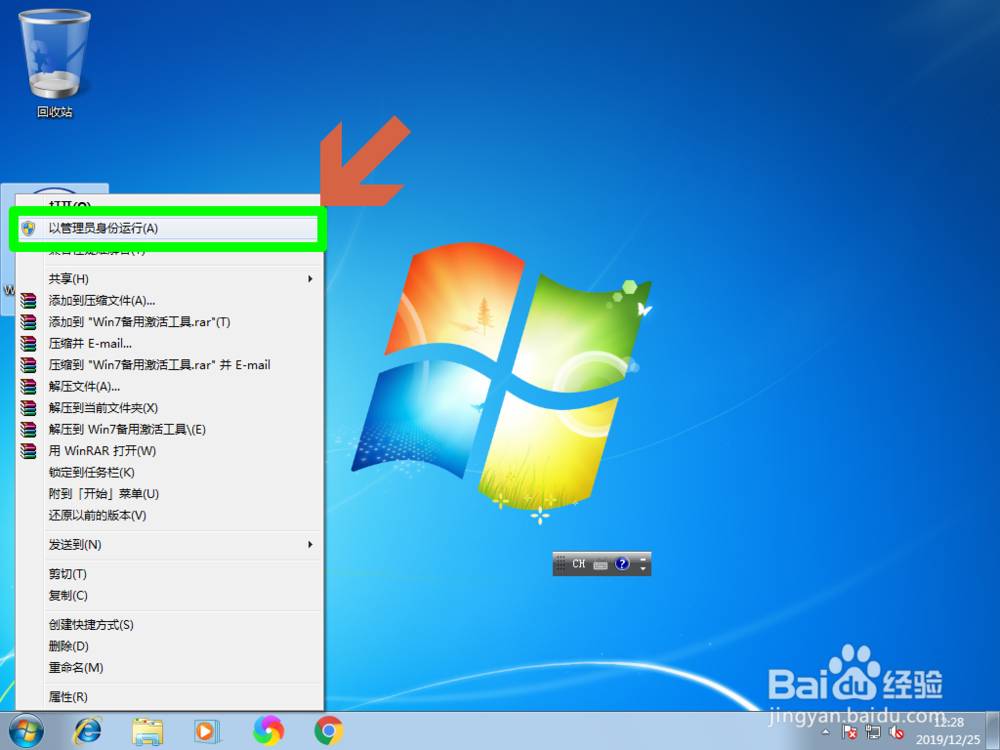Click WinRAR icon beside 解压到 Win7备用激活工具\
Viewport: 1000px width, 750px height.
pyautogui.click(x=28, y=429)
